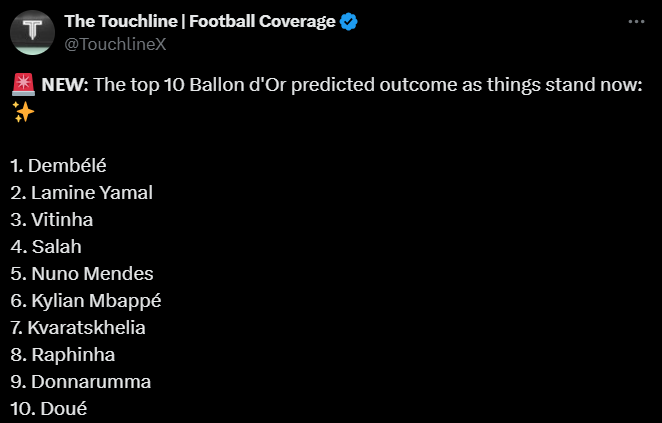Click list entry 1. Dembélé
The image size is (662, 423).
click(58, 165)
